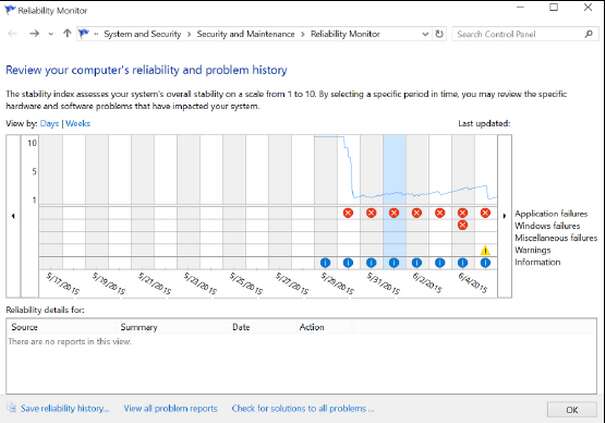Sort details by Date column header
The image size is (605, 423).
pyautogui.click(x=241, y=327)
